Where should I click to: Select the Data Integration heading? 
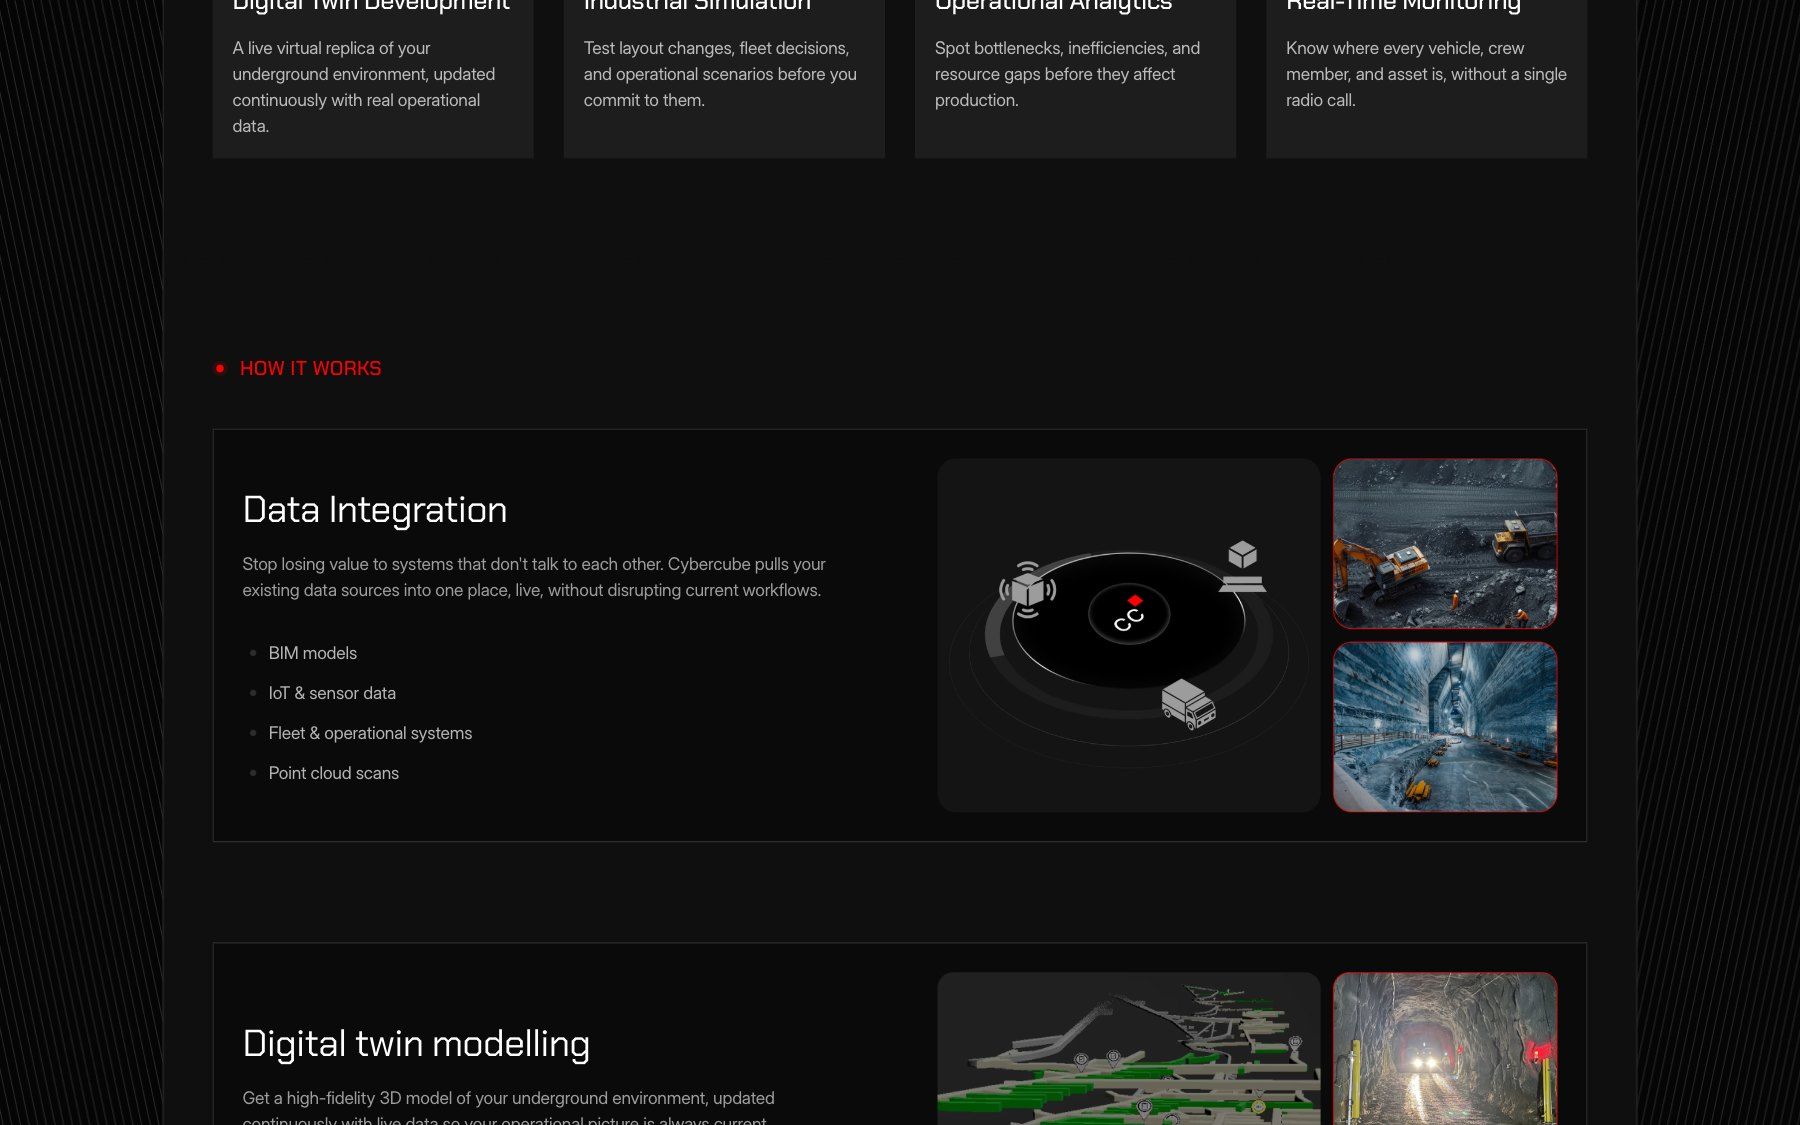[375, 510]
